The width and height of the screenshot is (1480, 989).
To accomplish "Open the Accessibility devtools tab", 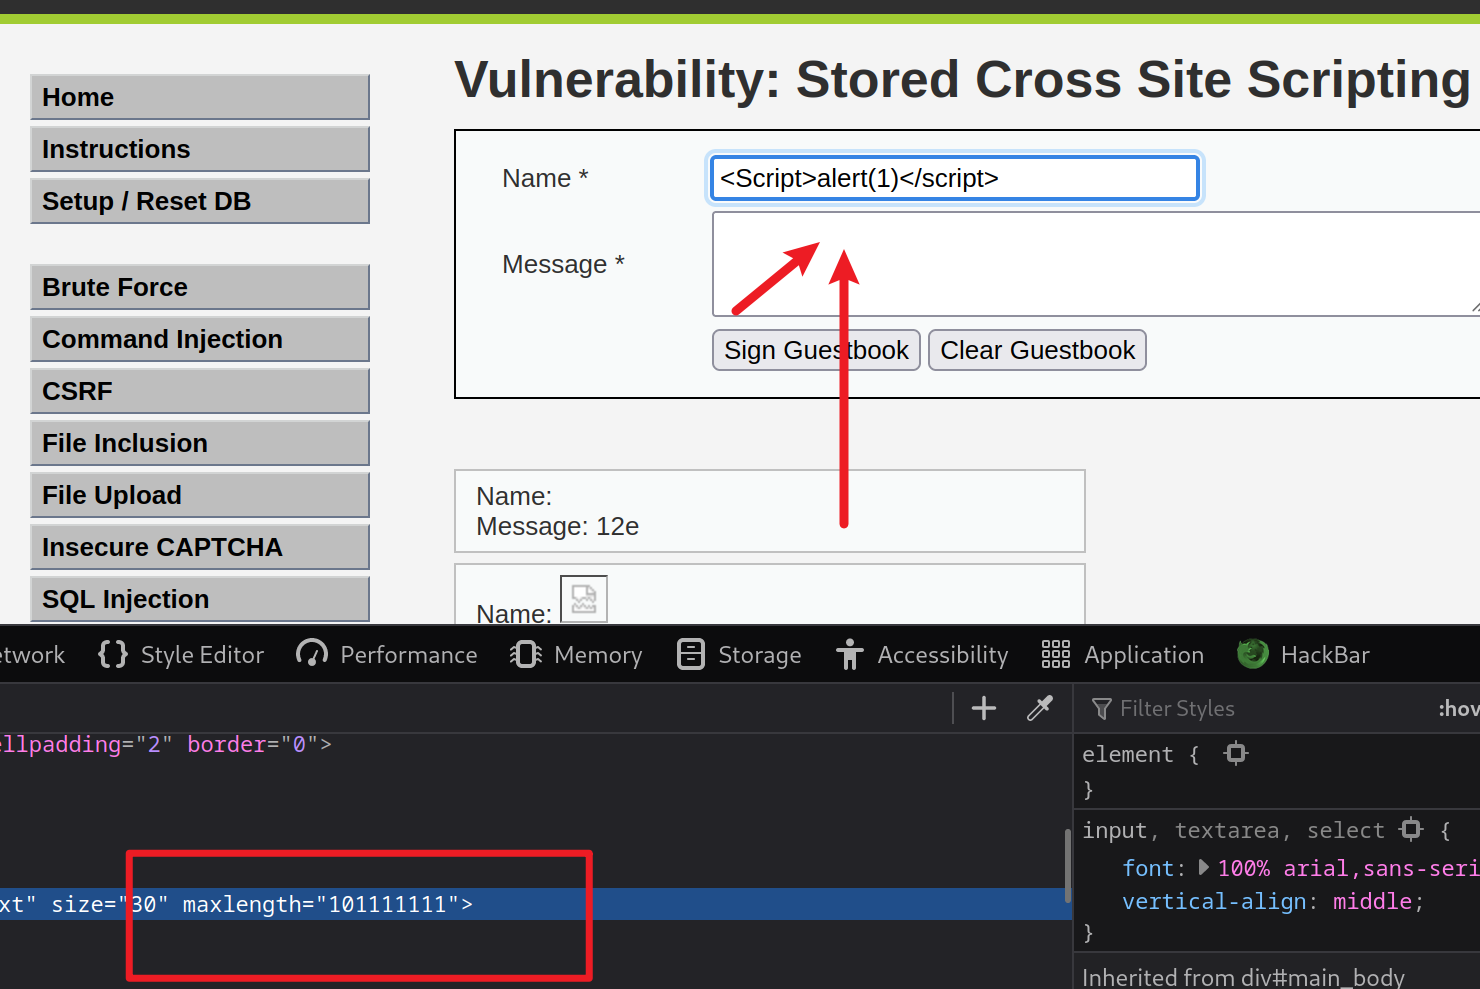I will tap(922, 655).
